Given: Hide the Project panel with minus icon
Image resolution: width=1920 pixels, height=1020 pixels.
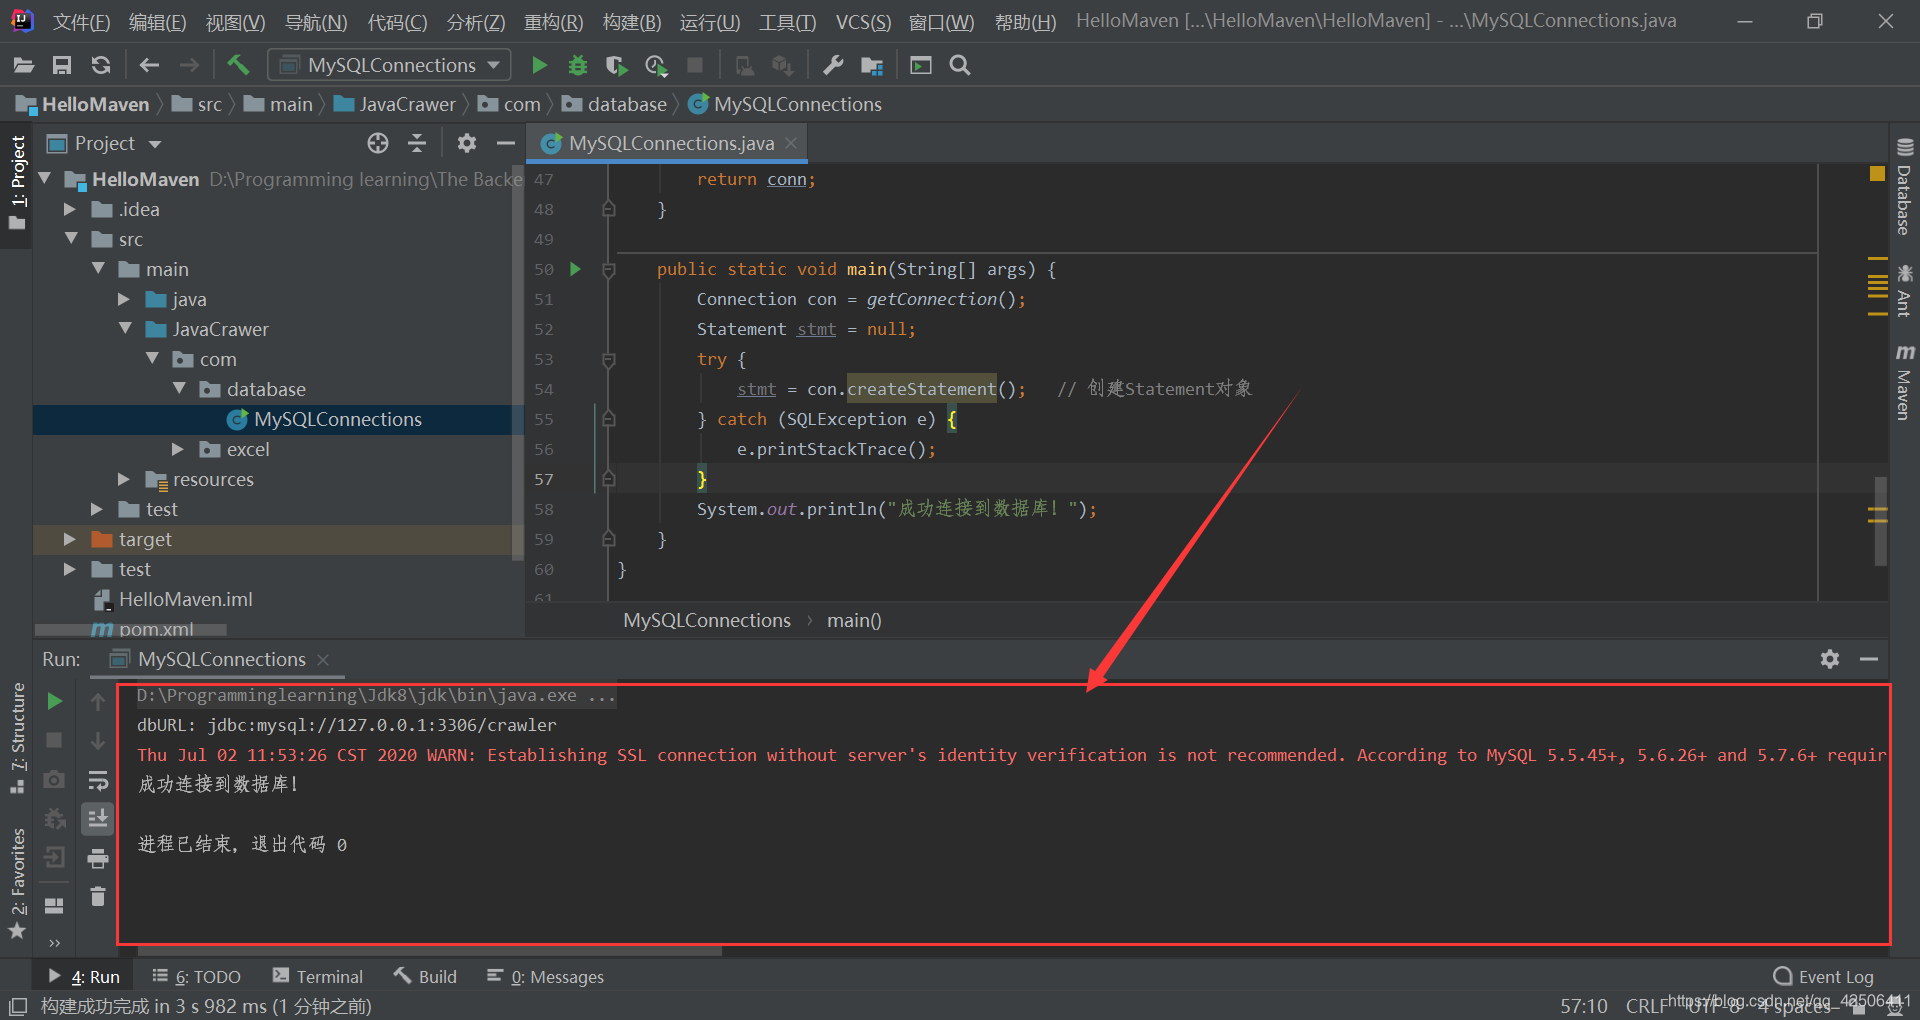Looking at the screenshot, I should pos(506,144).
